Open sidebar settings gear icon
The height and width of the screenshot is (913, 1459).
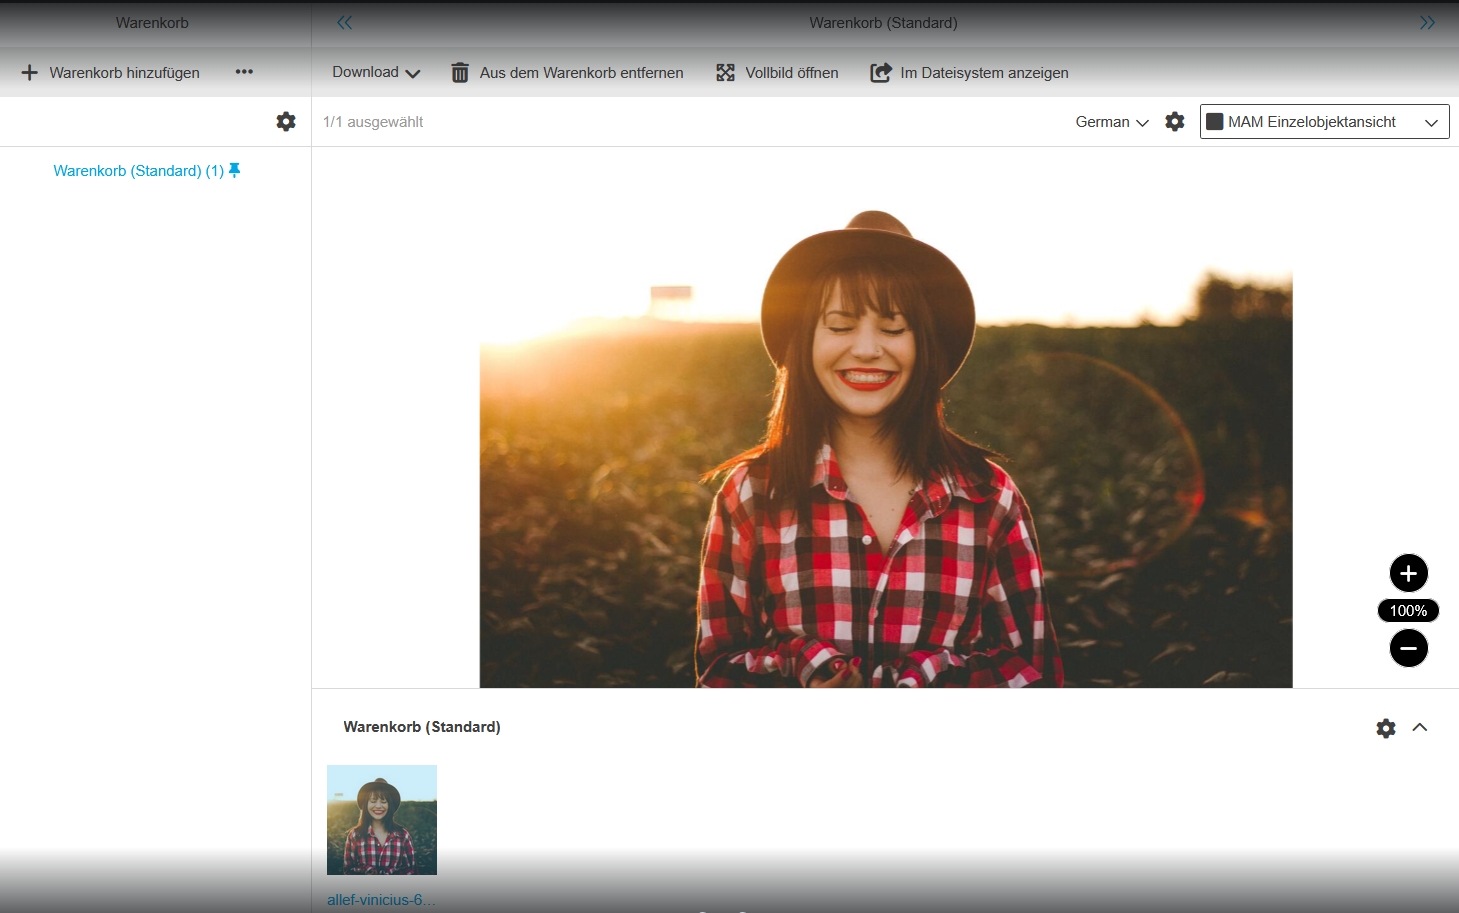point(286,122)
